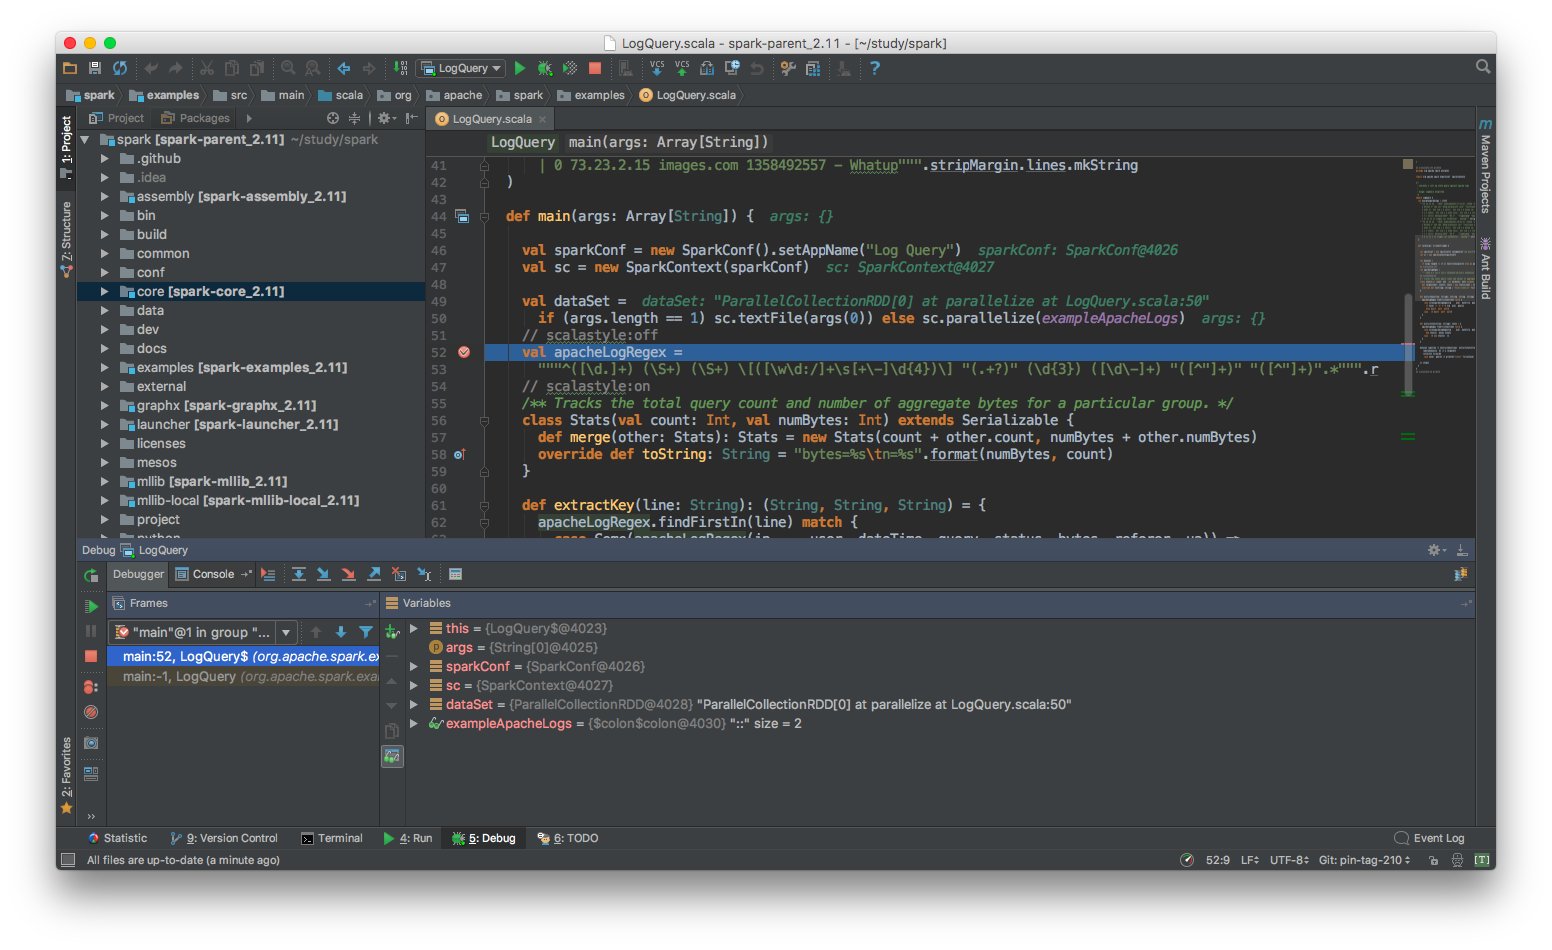Click the filter funnel icon in Frames
The height and width of the screenshot is (950, 1552).
click(x=366, y=632)
